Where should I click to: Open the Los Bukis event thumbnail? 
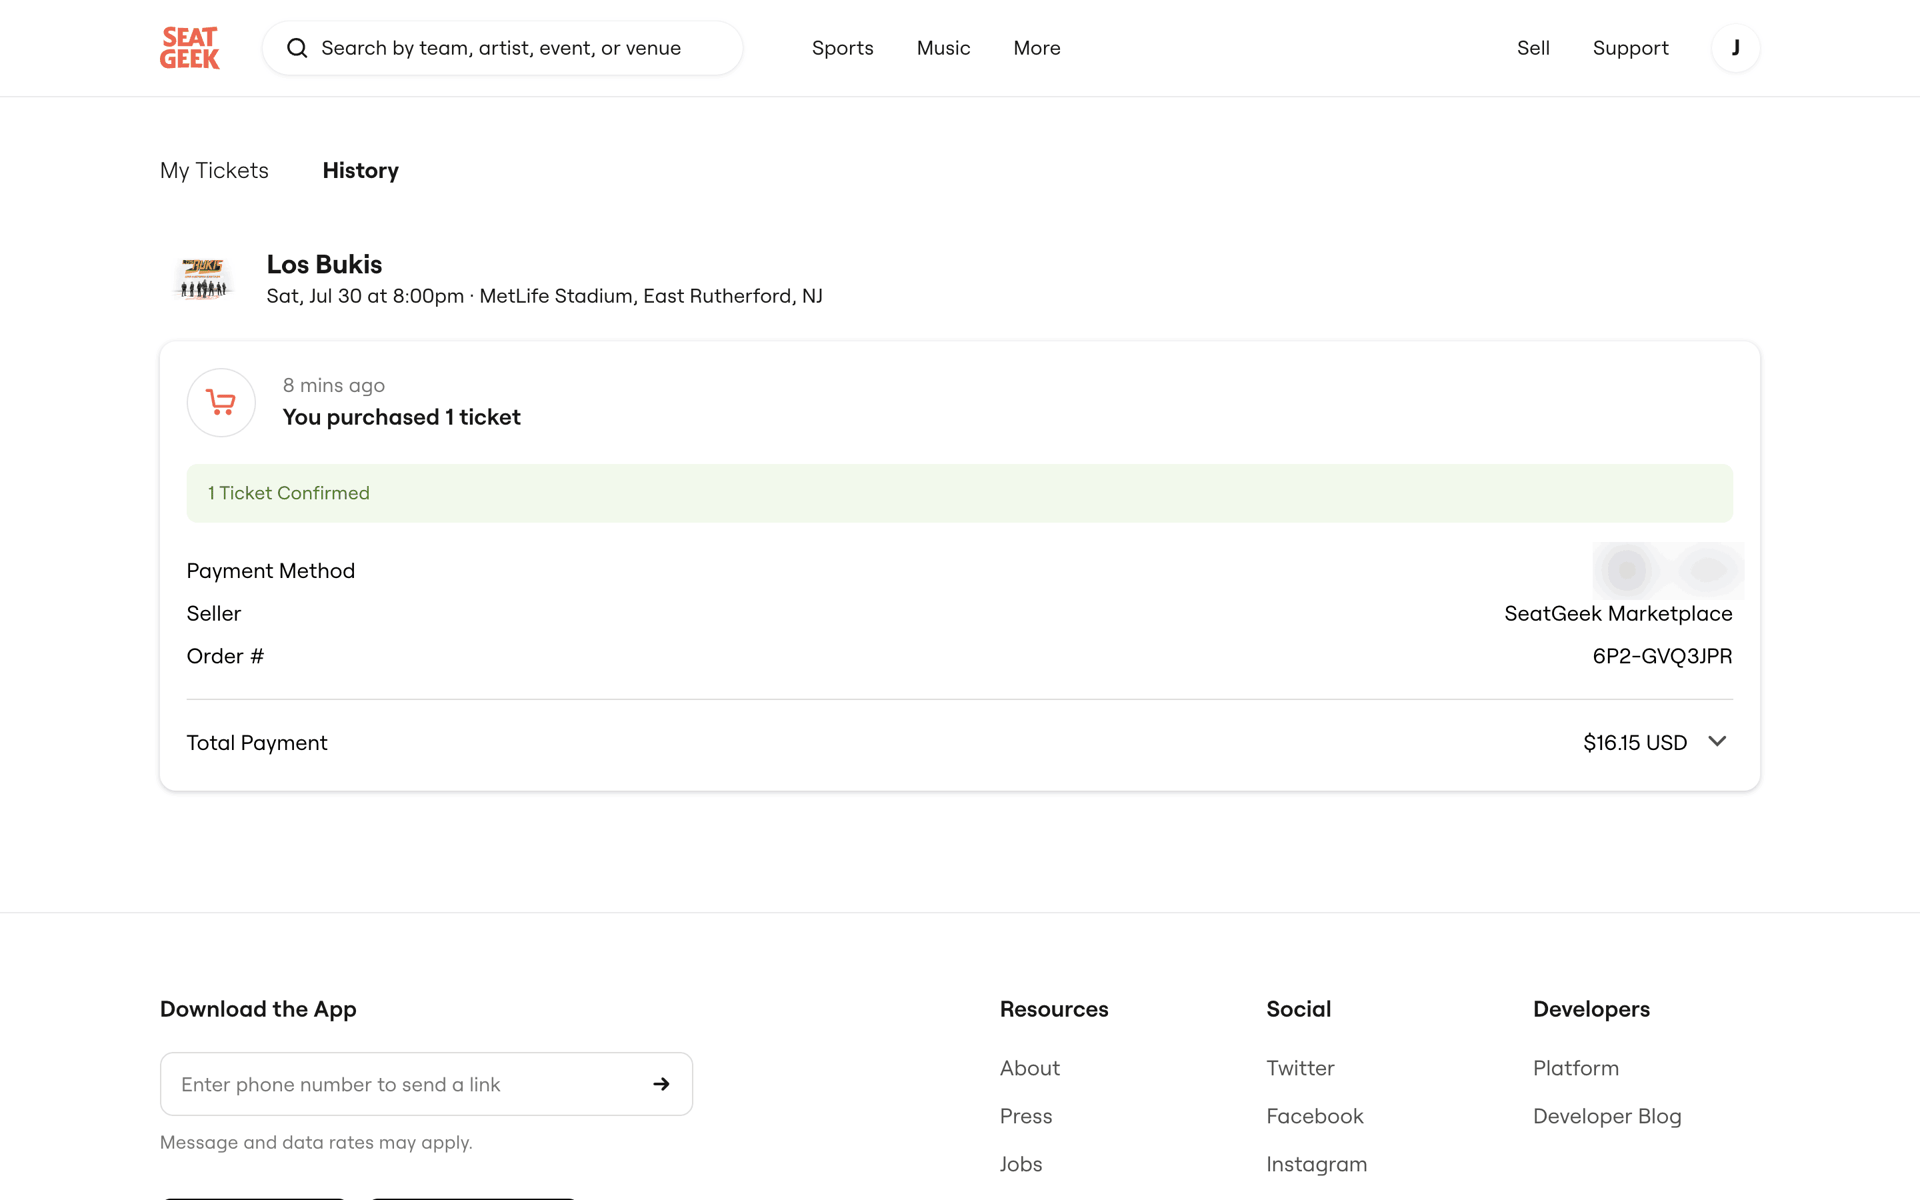click(203, 278)
